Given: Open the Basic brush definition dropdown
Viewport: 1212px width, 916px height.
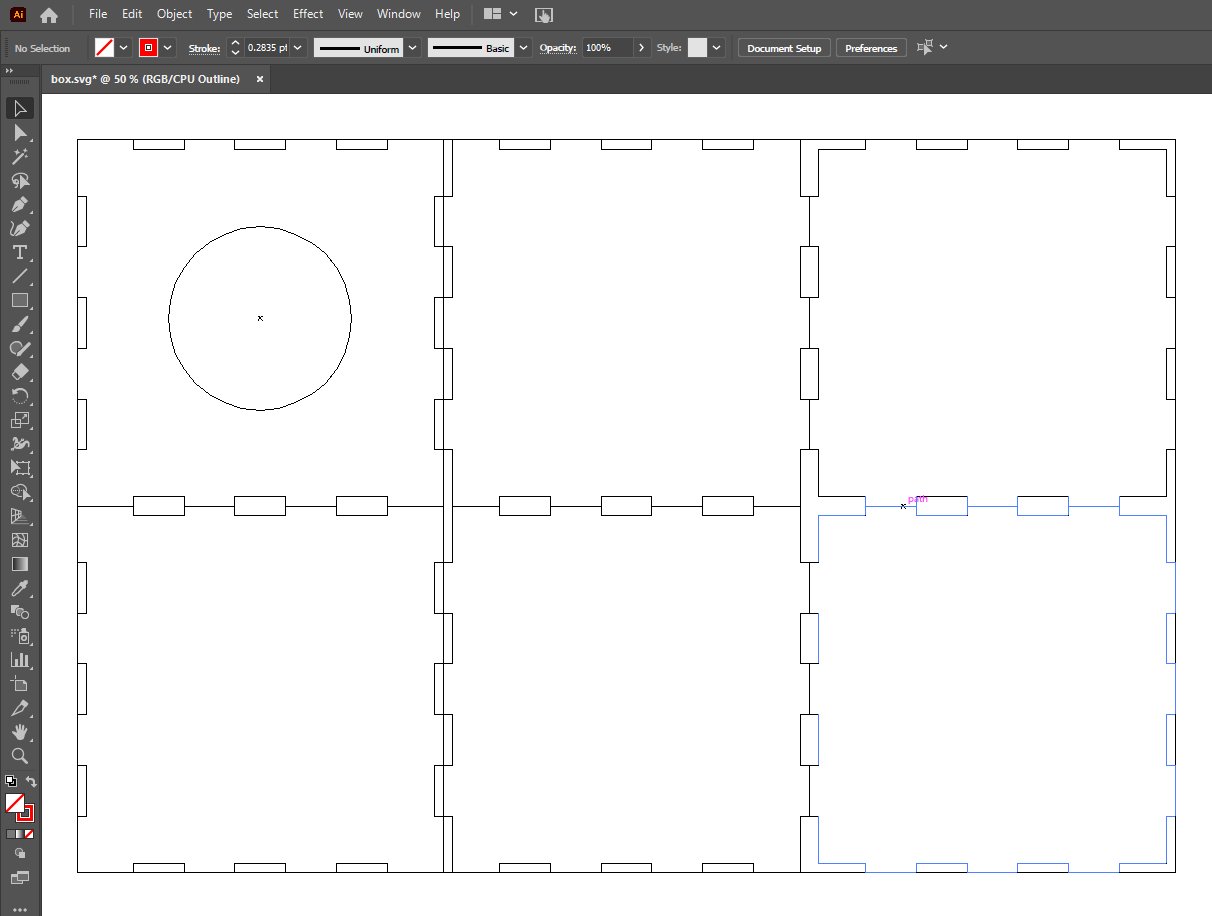Looking at the screenshot, I should [523, 48].
